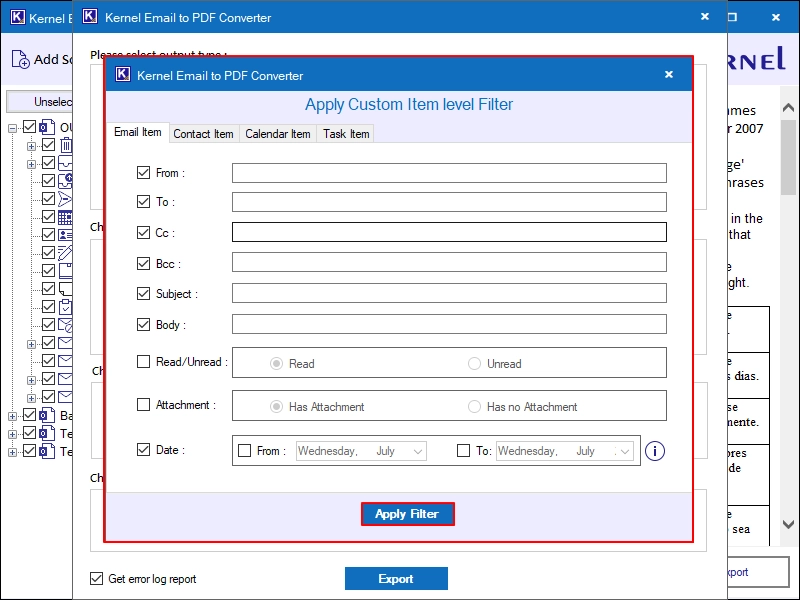Close the output type selection dialog
Viewport: 800px width, 600px height.
(705, 16)
